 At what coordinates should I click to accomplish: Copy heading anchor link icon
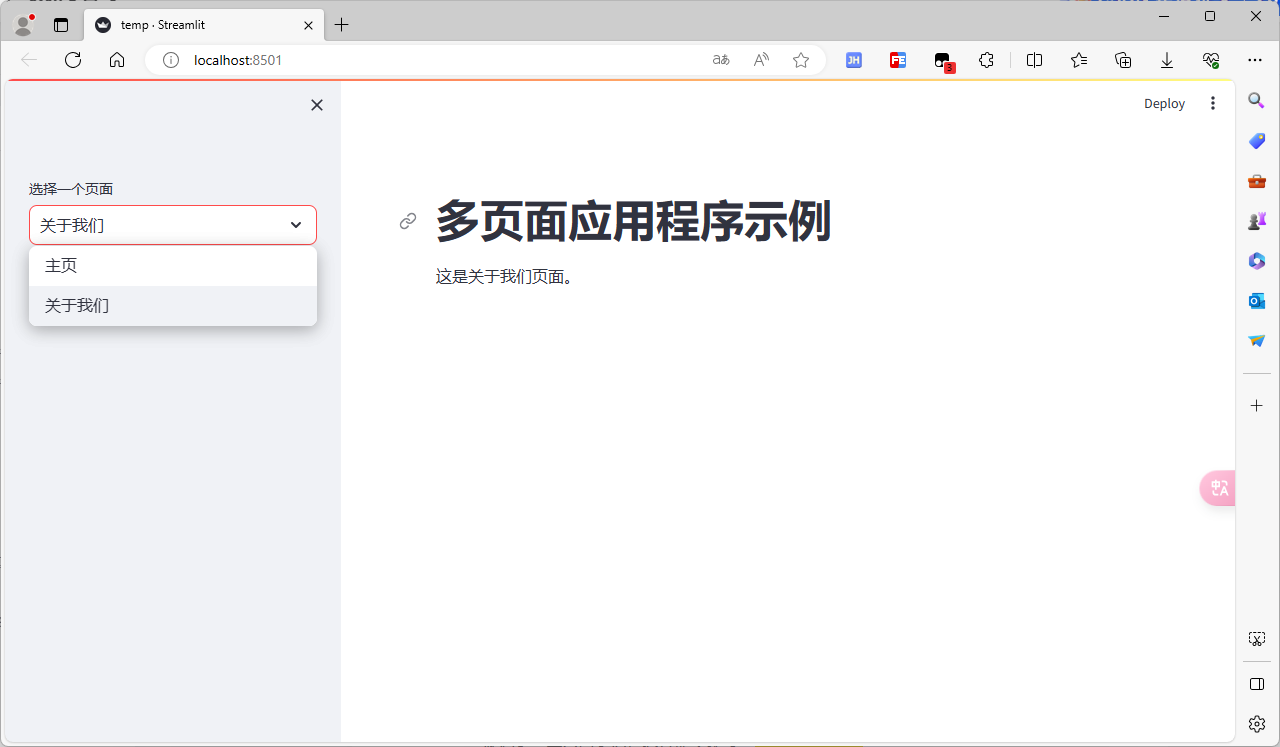(408, 221)
